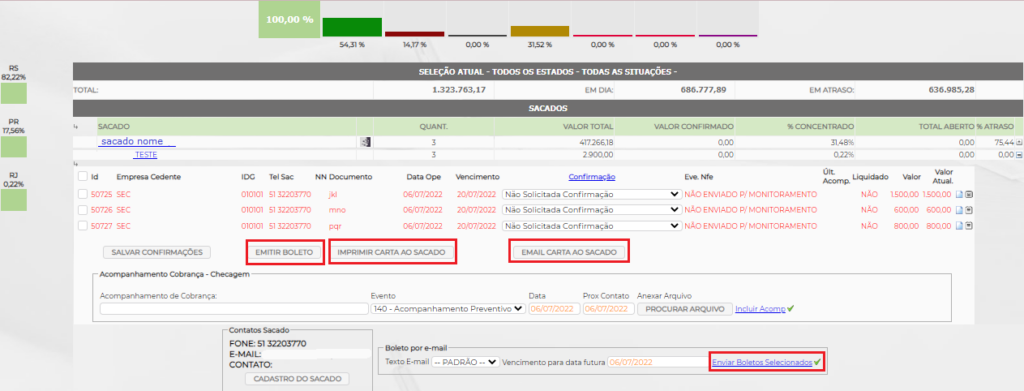
Task: Click the EMITIR BOLETO button
Action: tap(285, 252)
